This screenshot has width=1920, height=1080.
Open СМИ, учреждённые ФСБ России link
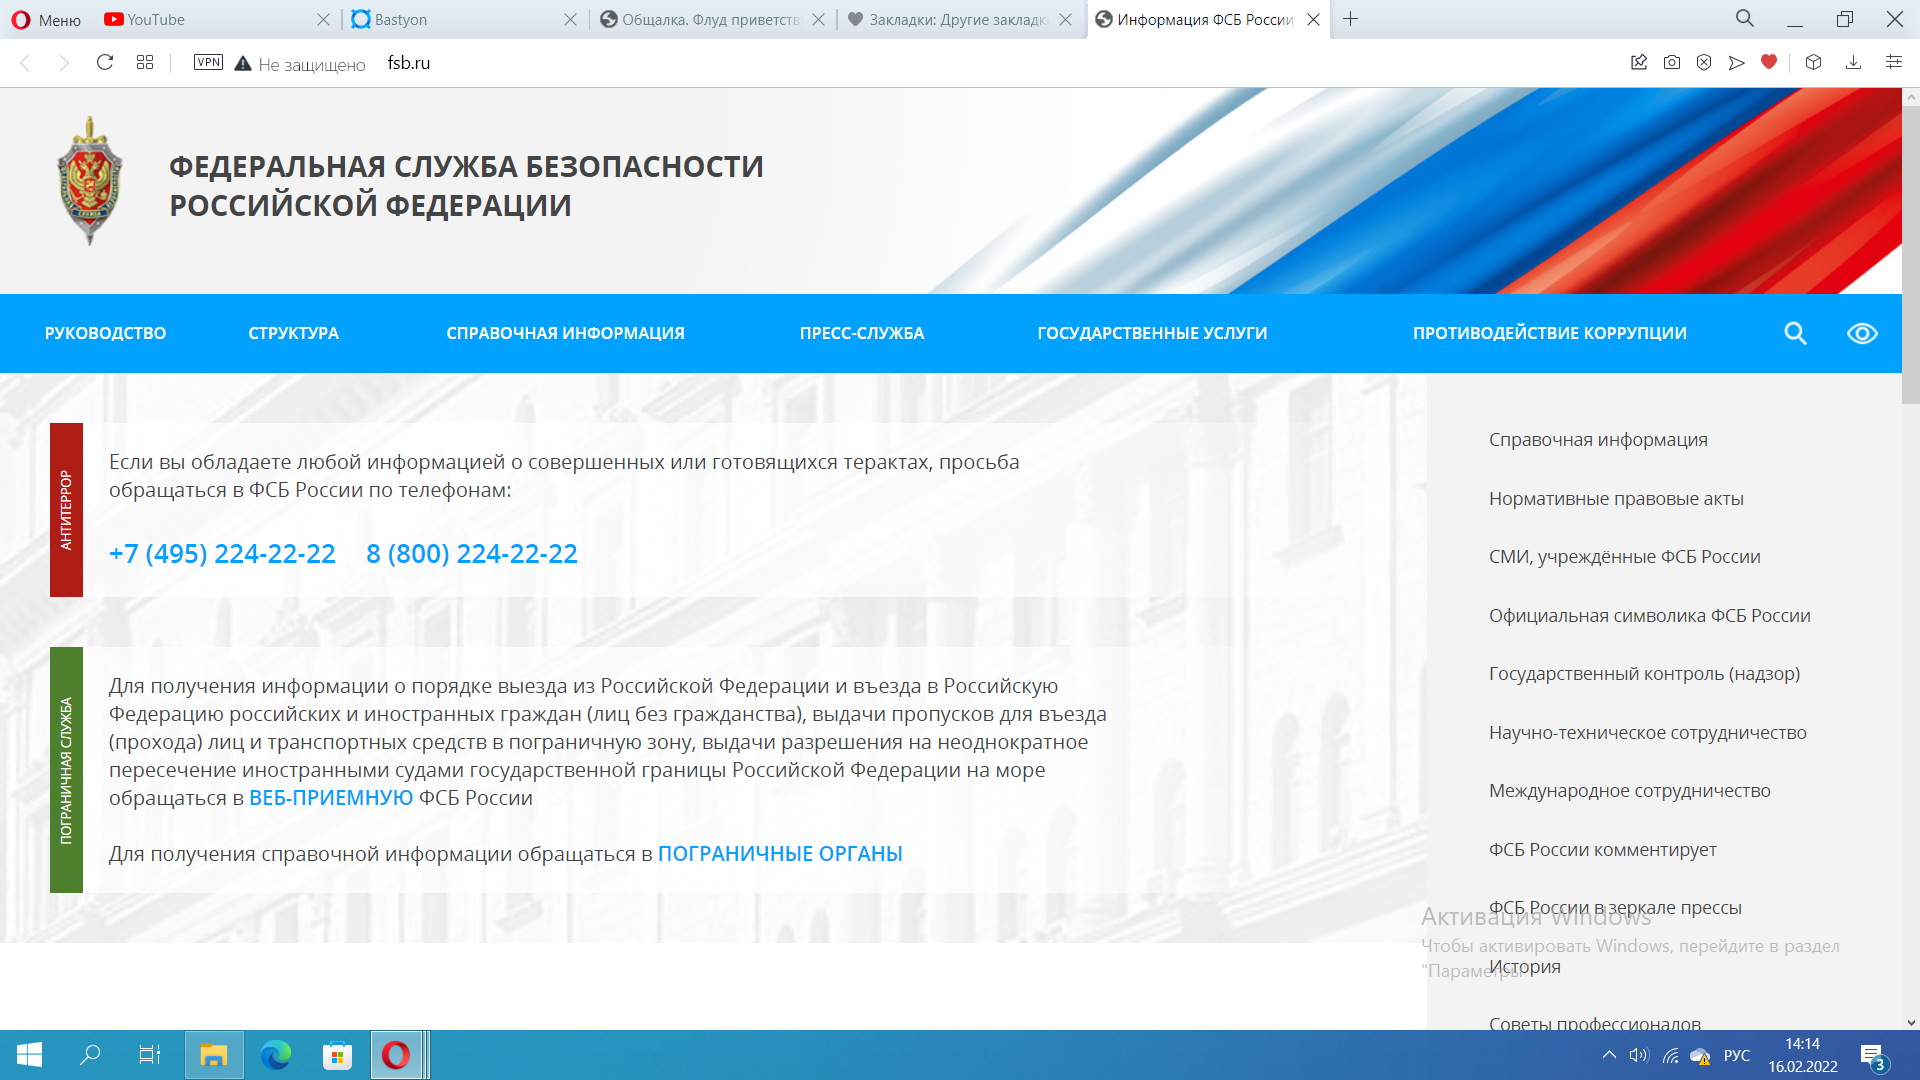(1624, 557)
